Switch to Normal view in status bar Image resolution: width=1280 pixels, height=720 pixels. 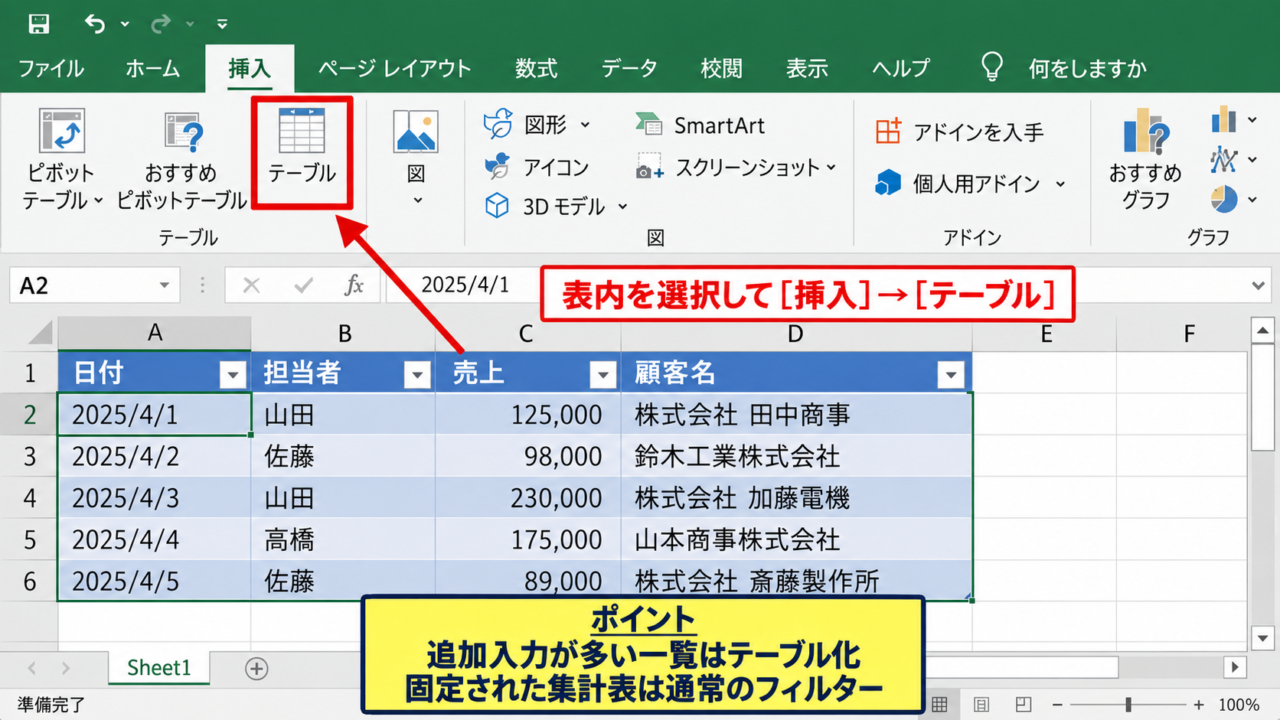click(x=939, y=704)
